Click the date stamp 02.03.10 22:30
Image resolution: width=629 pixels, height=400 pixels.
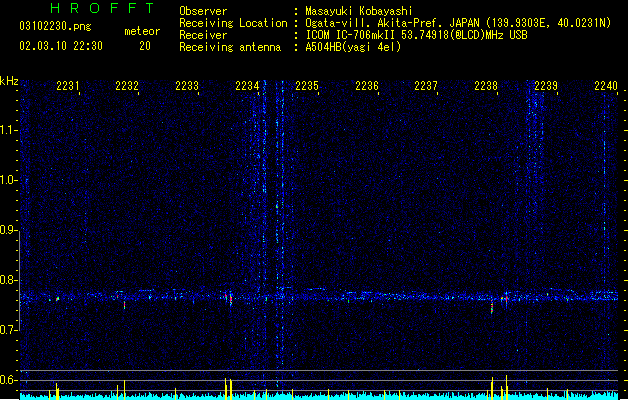tap(61, 46)
